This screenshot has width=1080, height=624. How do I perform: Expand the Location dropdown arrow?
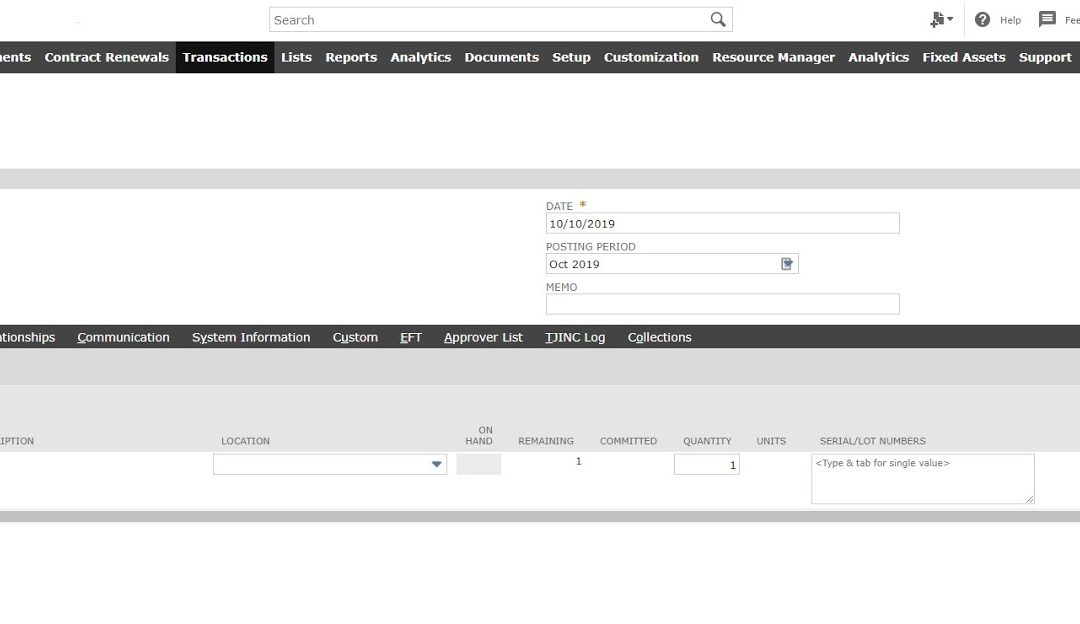click(x=436, y=464)
